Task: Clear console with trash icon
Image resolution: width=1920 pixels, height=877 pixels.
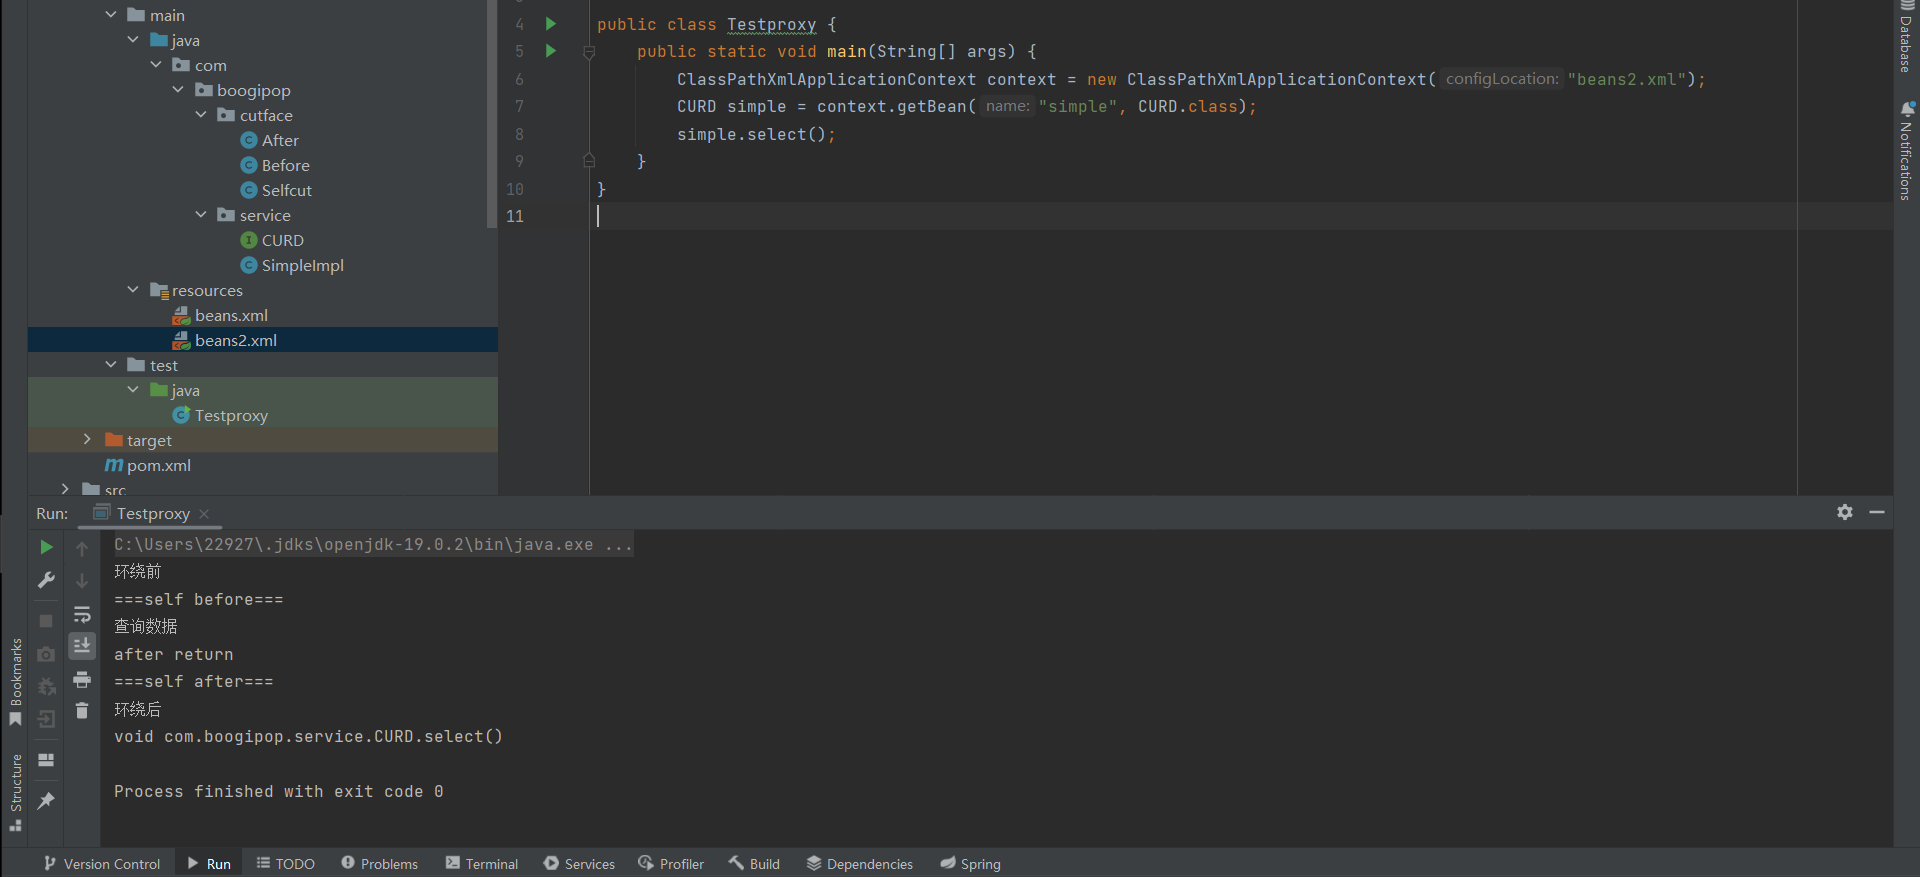Action: (82, 711)
